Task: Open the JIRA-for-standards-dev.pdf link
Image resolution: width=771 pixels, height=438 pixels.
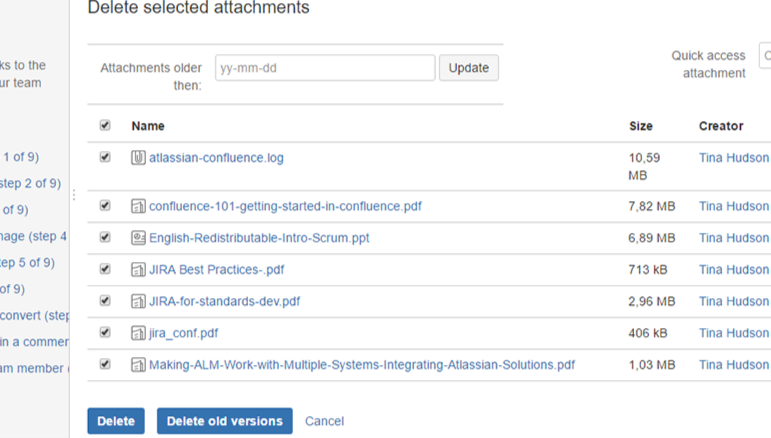Action: pyautogui.click(x=224, y=301)
